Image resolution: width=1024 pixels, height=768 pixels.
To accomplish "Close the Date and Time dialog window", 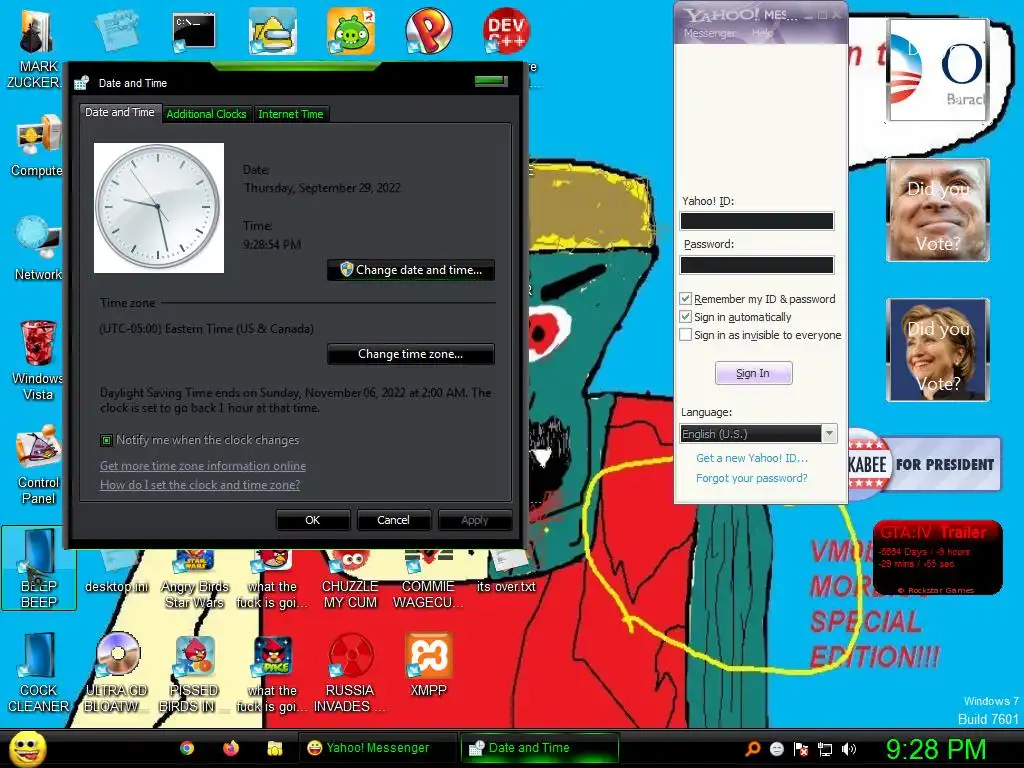I will pyautogui.click(x=491, y=81).
